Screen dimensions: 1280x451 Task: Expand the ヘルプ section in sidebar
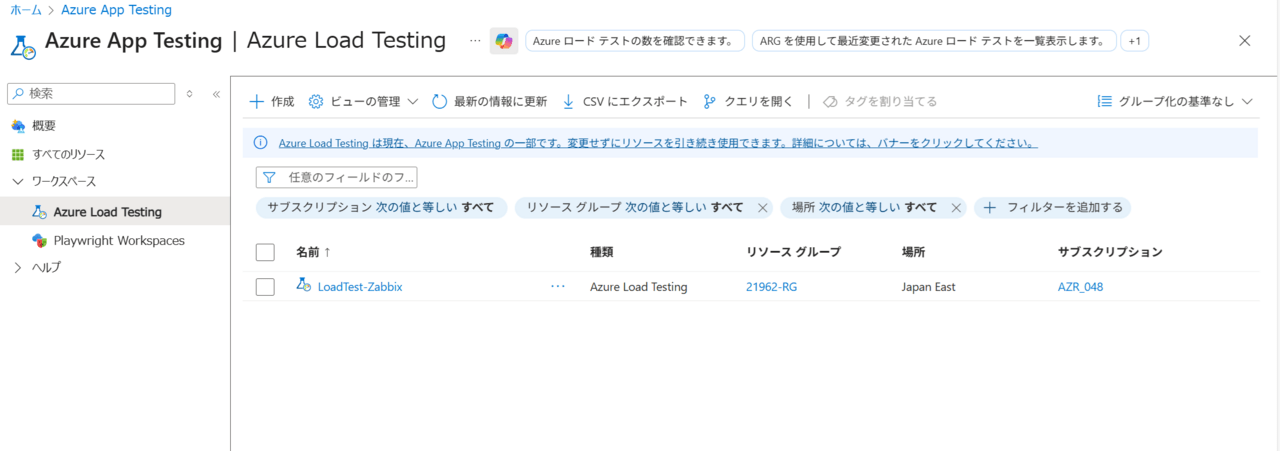point(18,268)
